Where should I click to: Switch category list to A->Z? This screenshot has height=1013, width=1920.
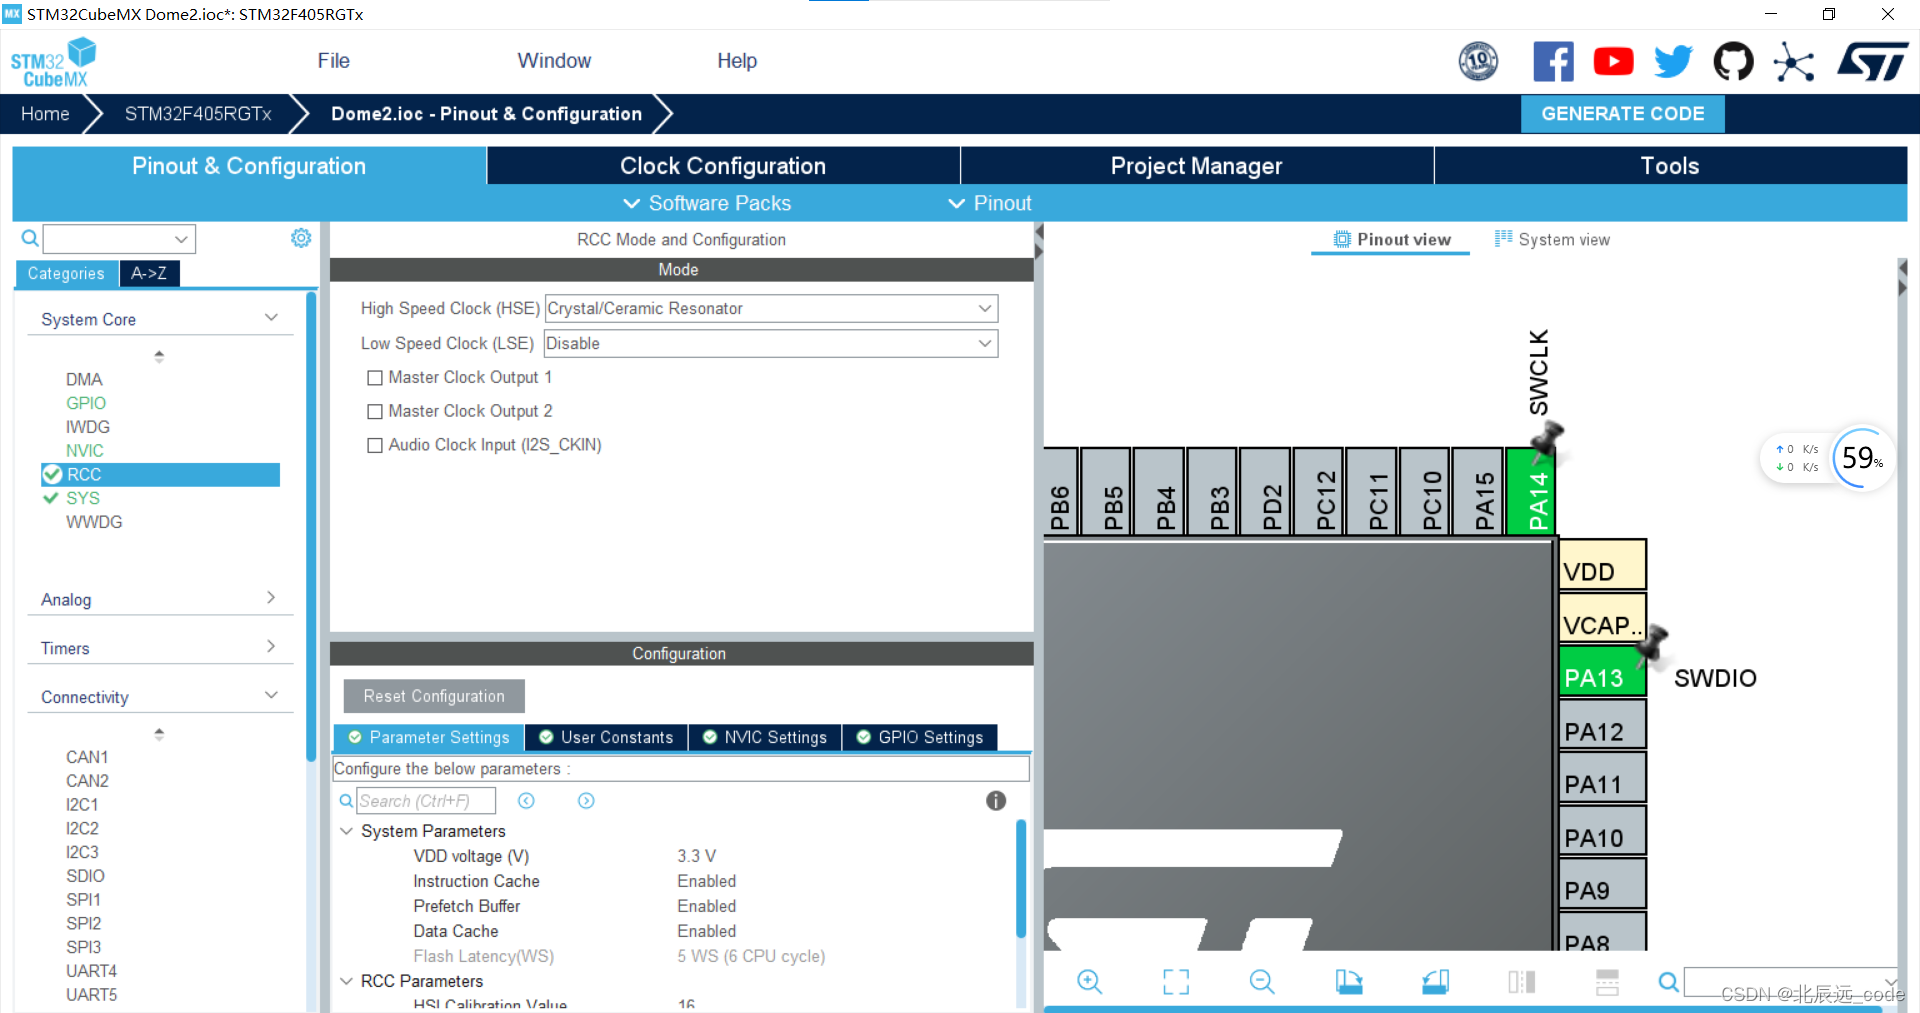click(x=149, y=273)
